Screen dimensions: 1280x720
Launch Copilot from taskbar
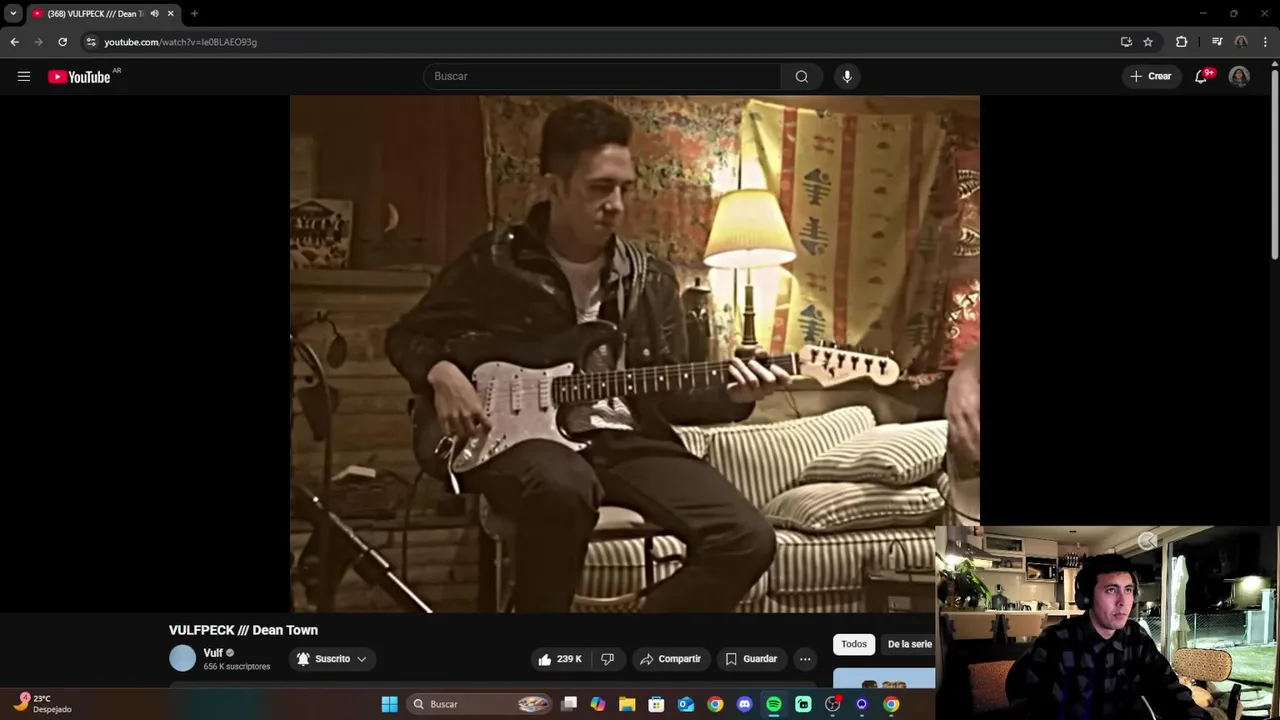598,704
